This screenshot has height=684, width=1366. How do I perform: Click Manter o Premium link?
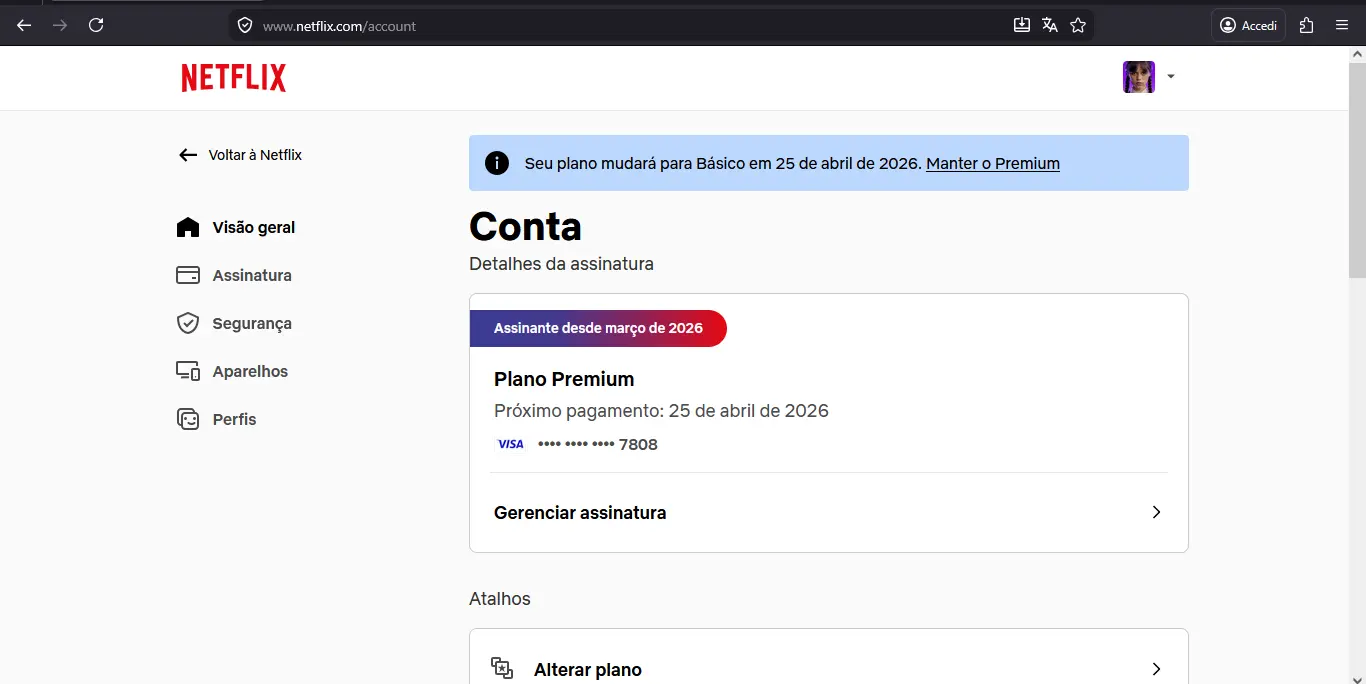[993, 163]
